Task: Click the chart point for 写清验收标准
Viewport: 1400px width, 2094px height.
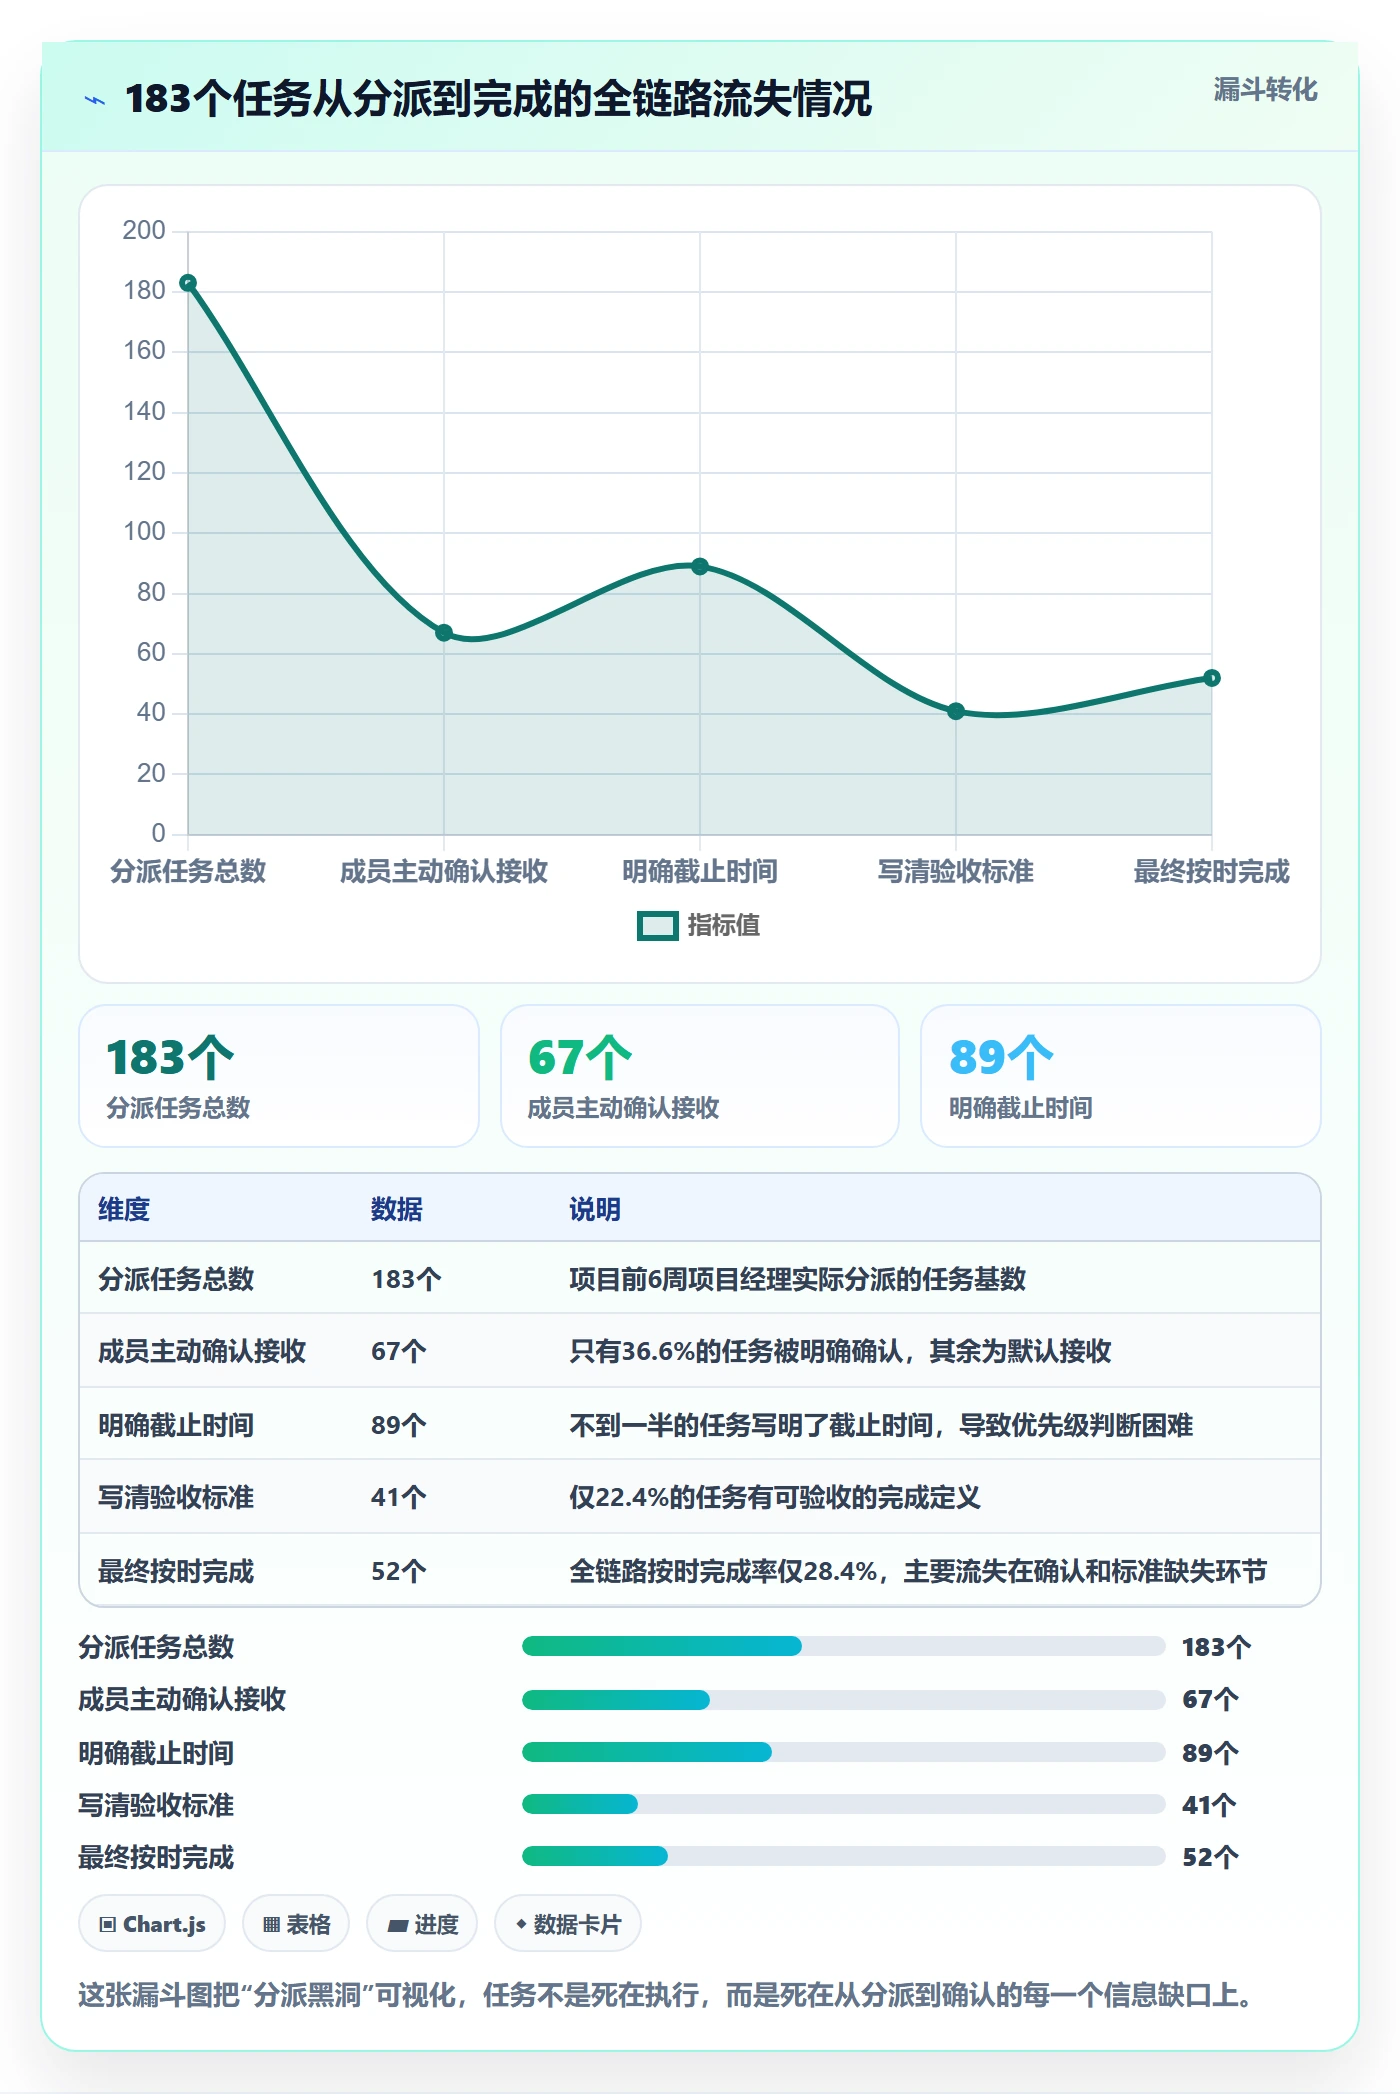Action: 956,711
